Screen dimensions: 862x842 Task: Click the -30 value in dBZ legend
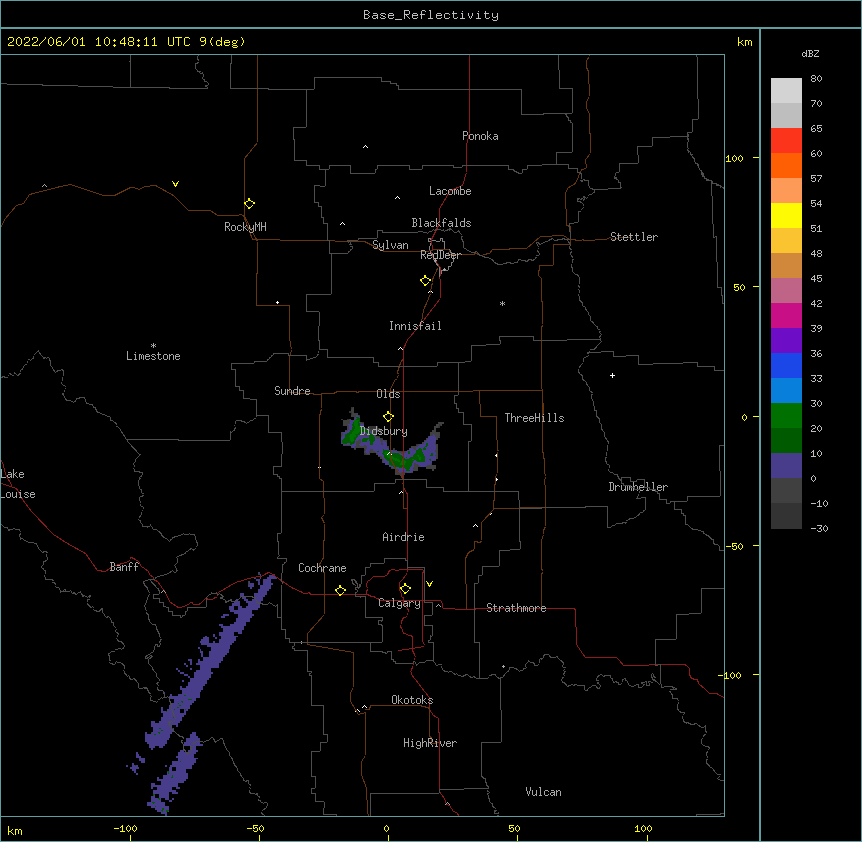click(819, 529)
